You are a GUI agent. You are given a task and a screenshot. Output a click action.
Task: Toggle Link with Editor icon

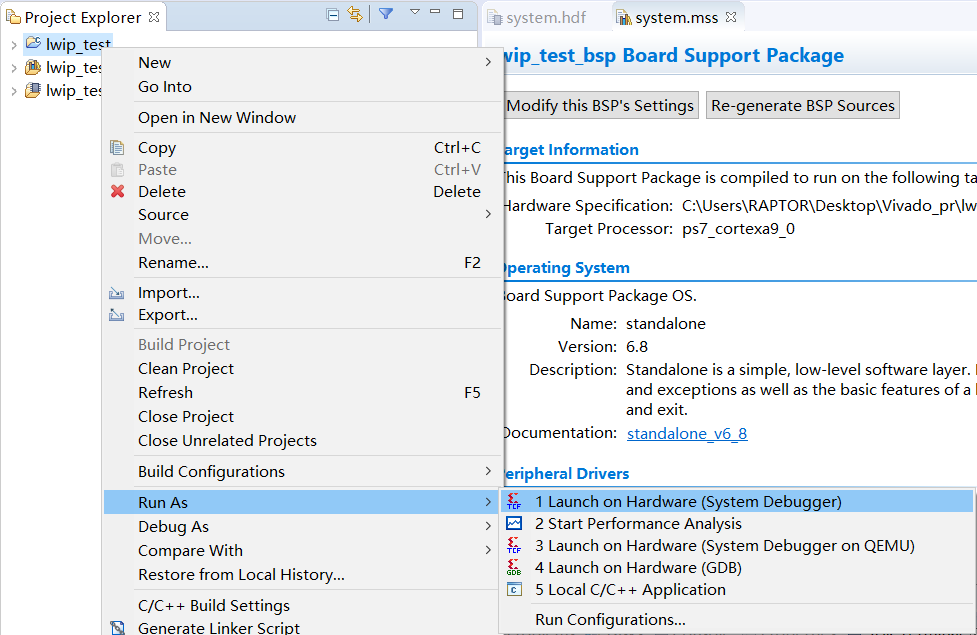click(x=355, y=14)
